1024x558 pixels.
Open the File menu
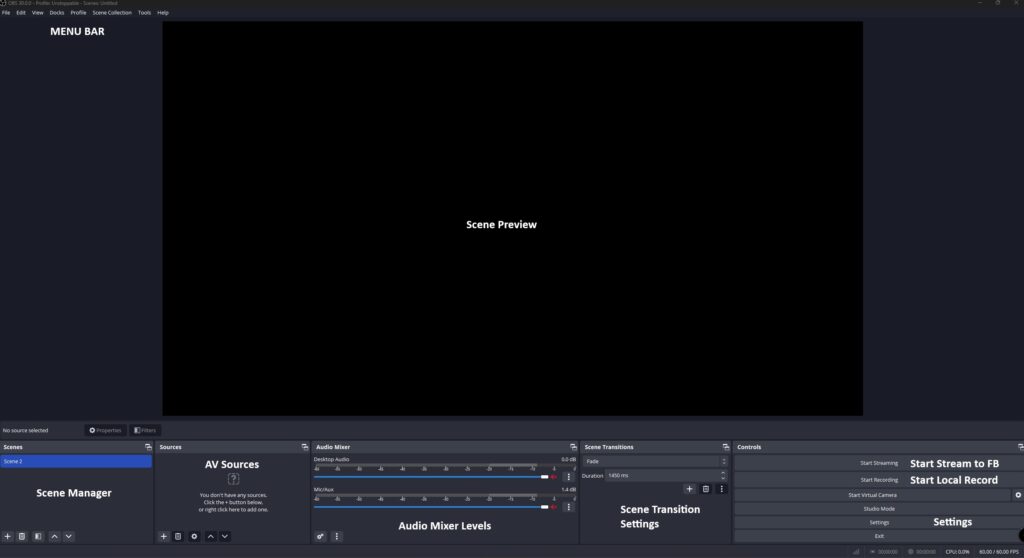click(x=6, y=12)
